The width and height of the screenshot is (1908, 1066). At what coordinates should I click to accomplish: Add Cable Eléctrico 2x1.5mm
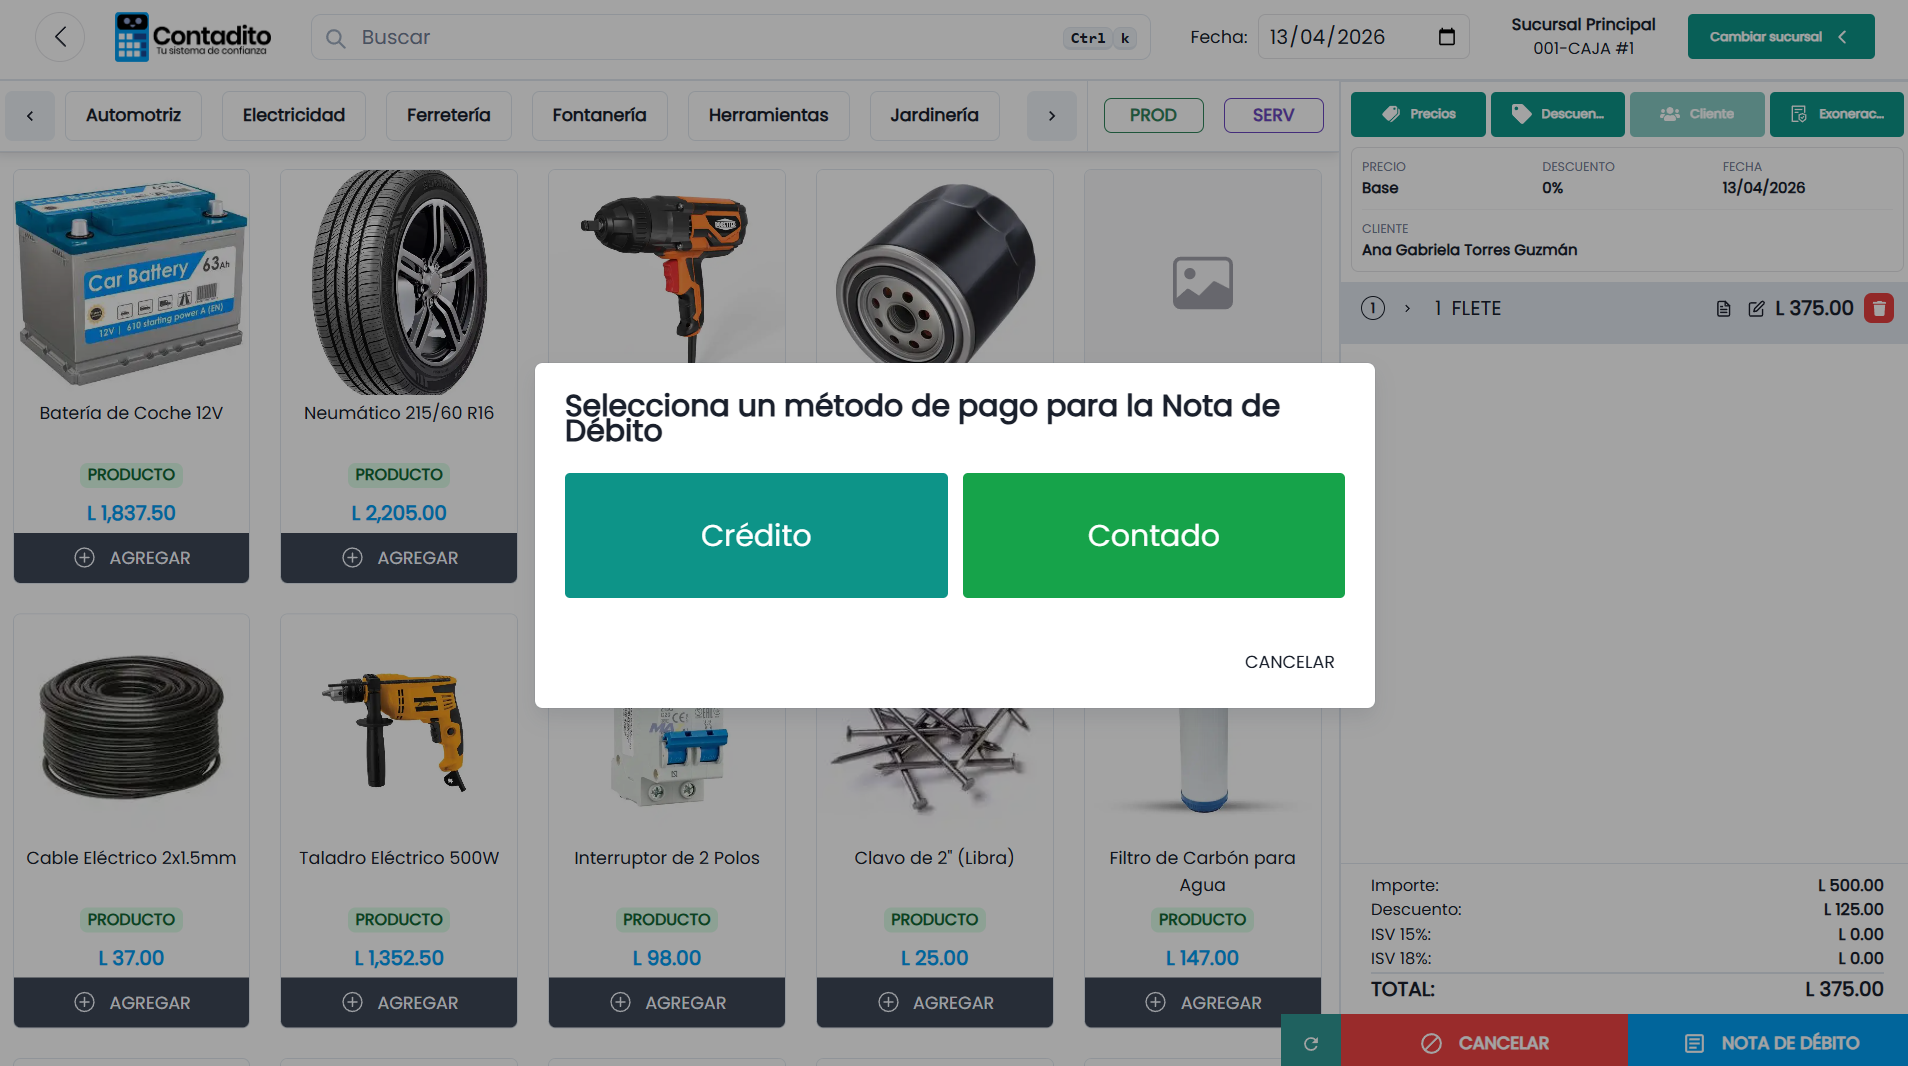point(131,1003)
